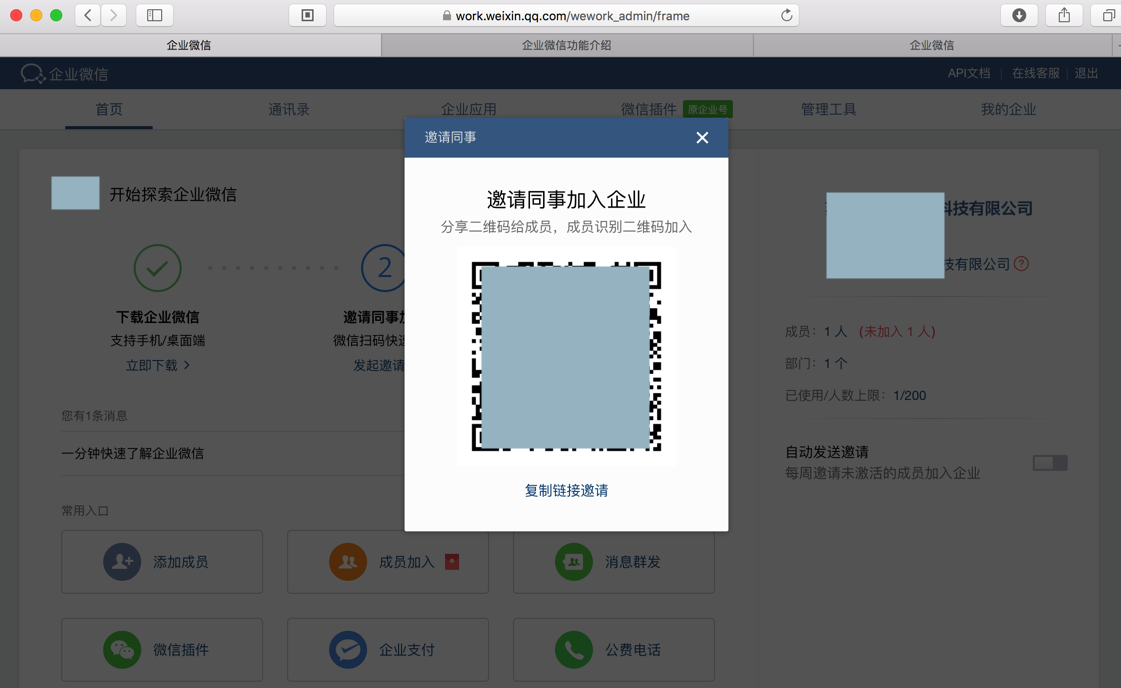Switch to the 企业微信功能介绍 browser tab
This screenshot has height=688, width=1121.
[x=567, y=45]
